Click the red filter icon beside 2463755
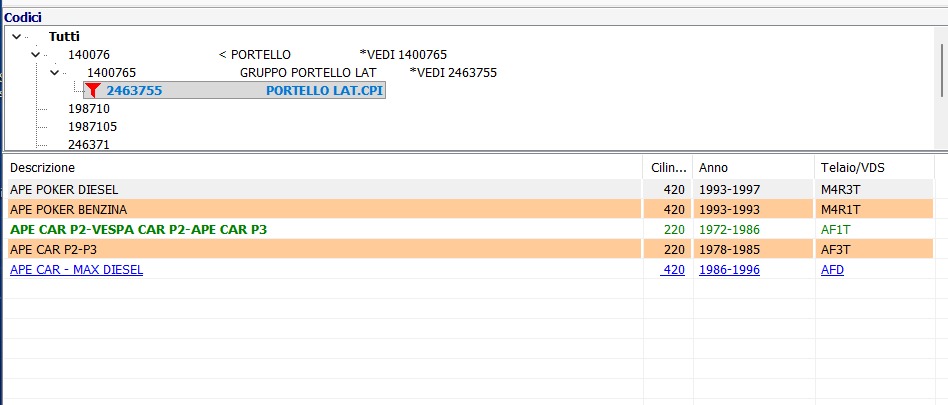The height and width of the screenshot is (405, 948). tap(92, 91)
